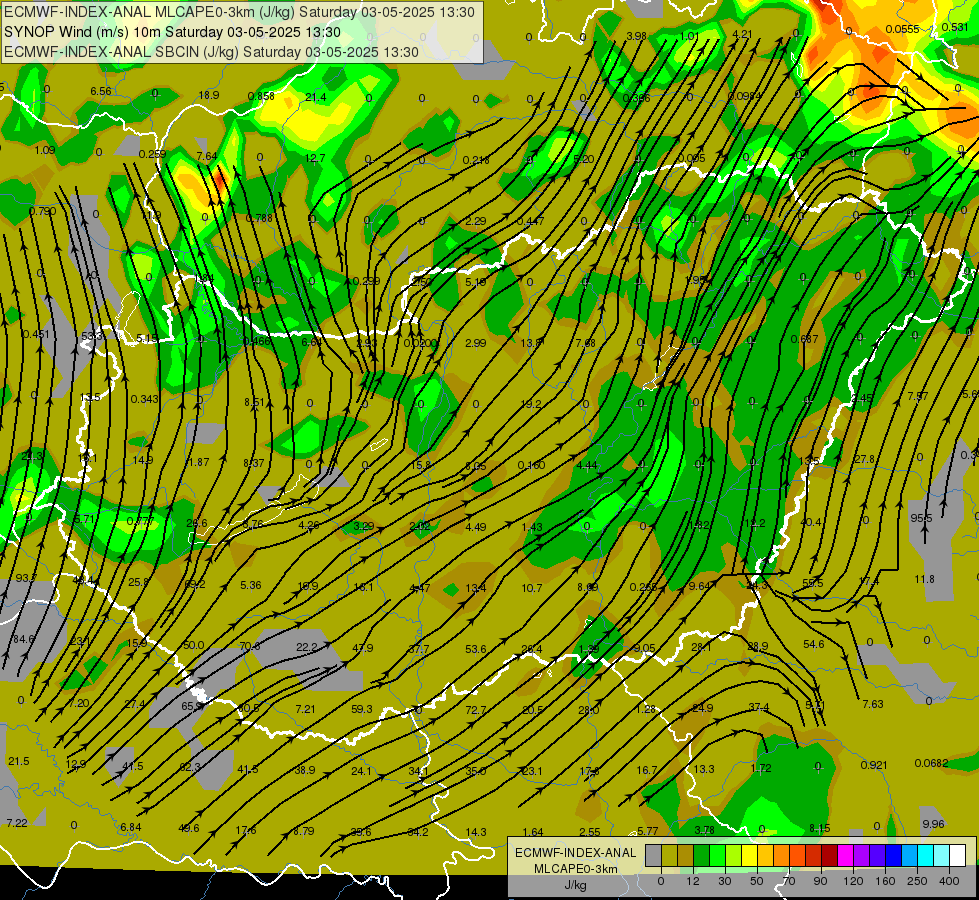
Task: Click the map value 22.2
Action: [x=307, y=648]
